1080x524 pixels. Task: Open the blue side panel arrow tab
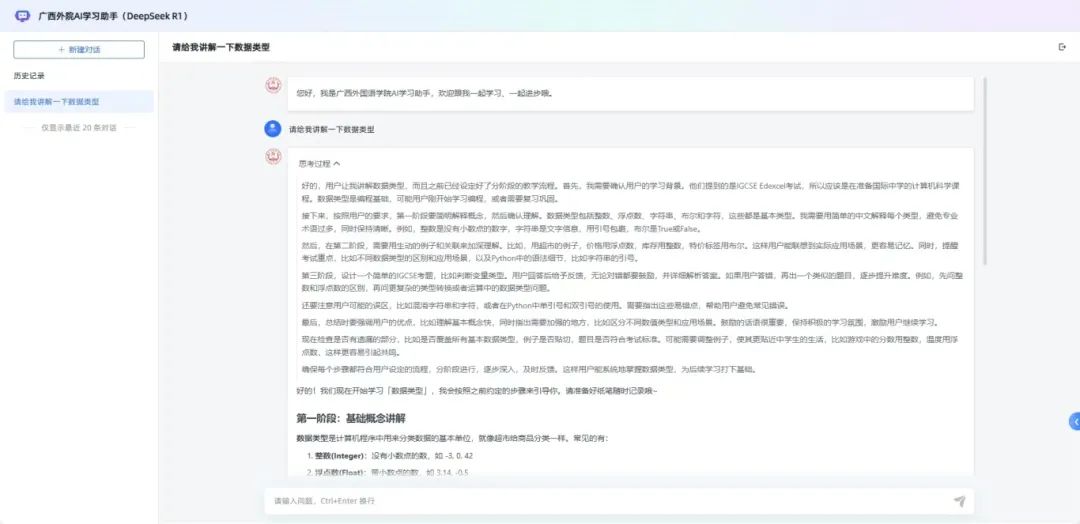[1074, 421]
